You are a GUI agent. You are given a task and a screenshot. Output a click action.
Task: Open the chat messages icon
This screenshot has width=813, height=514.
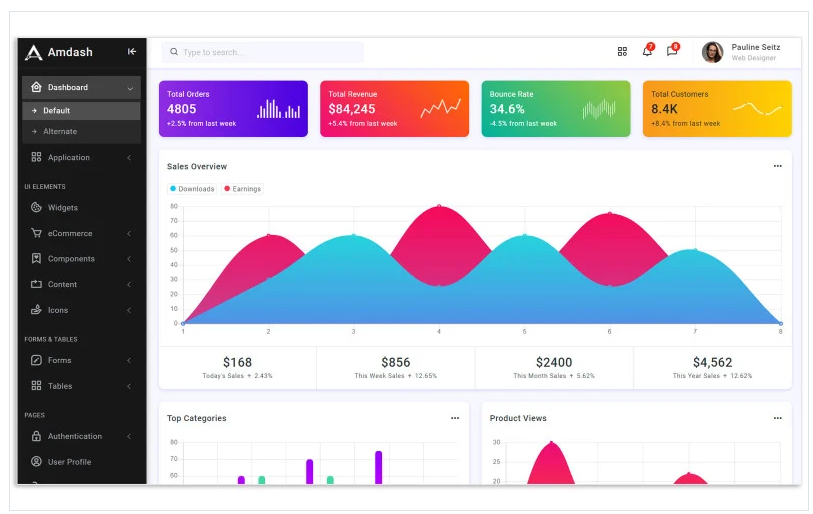click(x=672, y=52)
